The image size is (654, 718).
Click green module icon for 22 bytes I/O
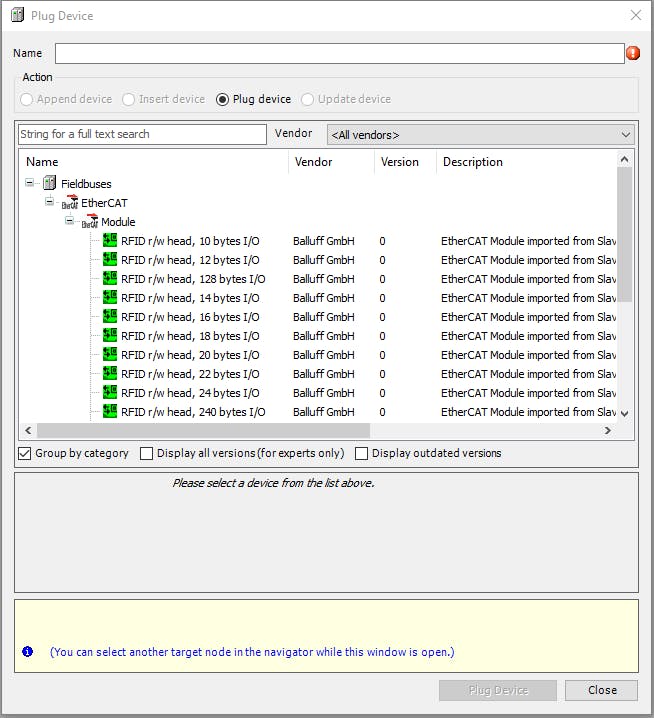coord(110,374)
